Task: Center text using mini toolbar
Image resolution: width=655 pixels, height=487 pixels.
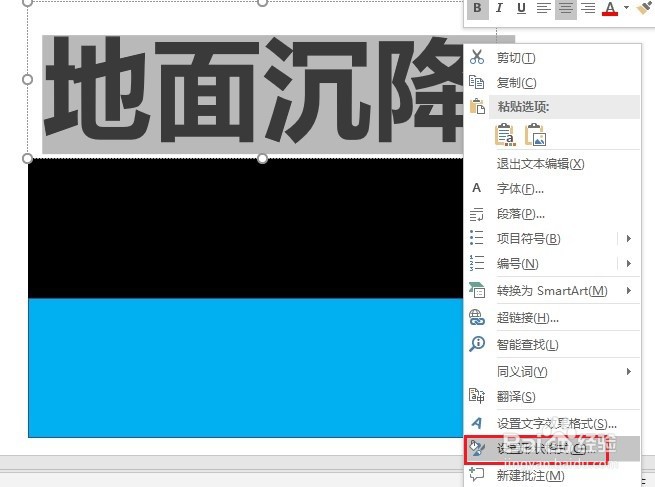Action: 566,8
